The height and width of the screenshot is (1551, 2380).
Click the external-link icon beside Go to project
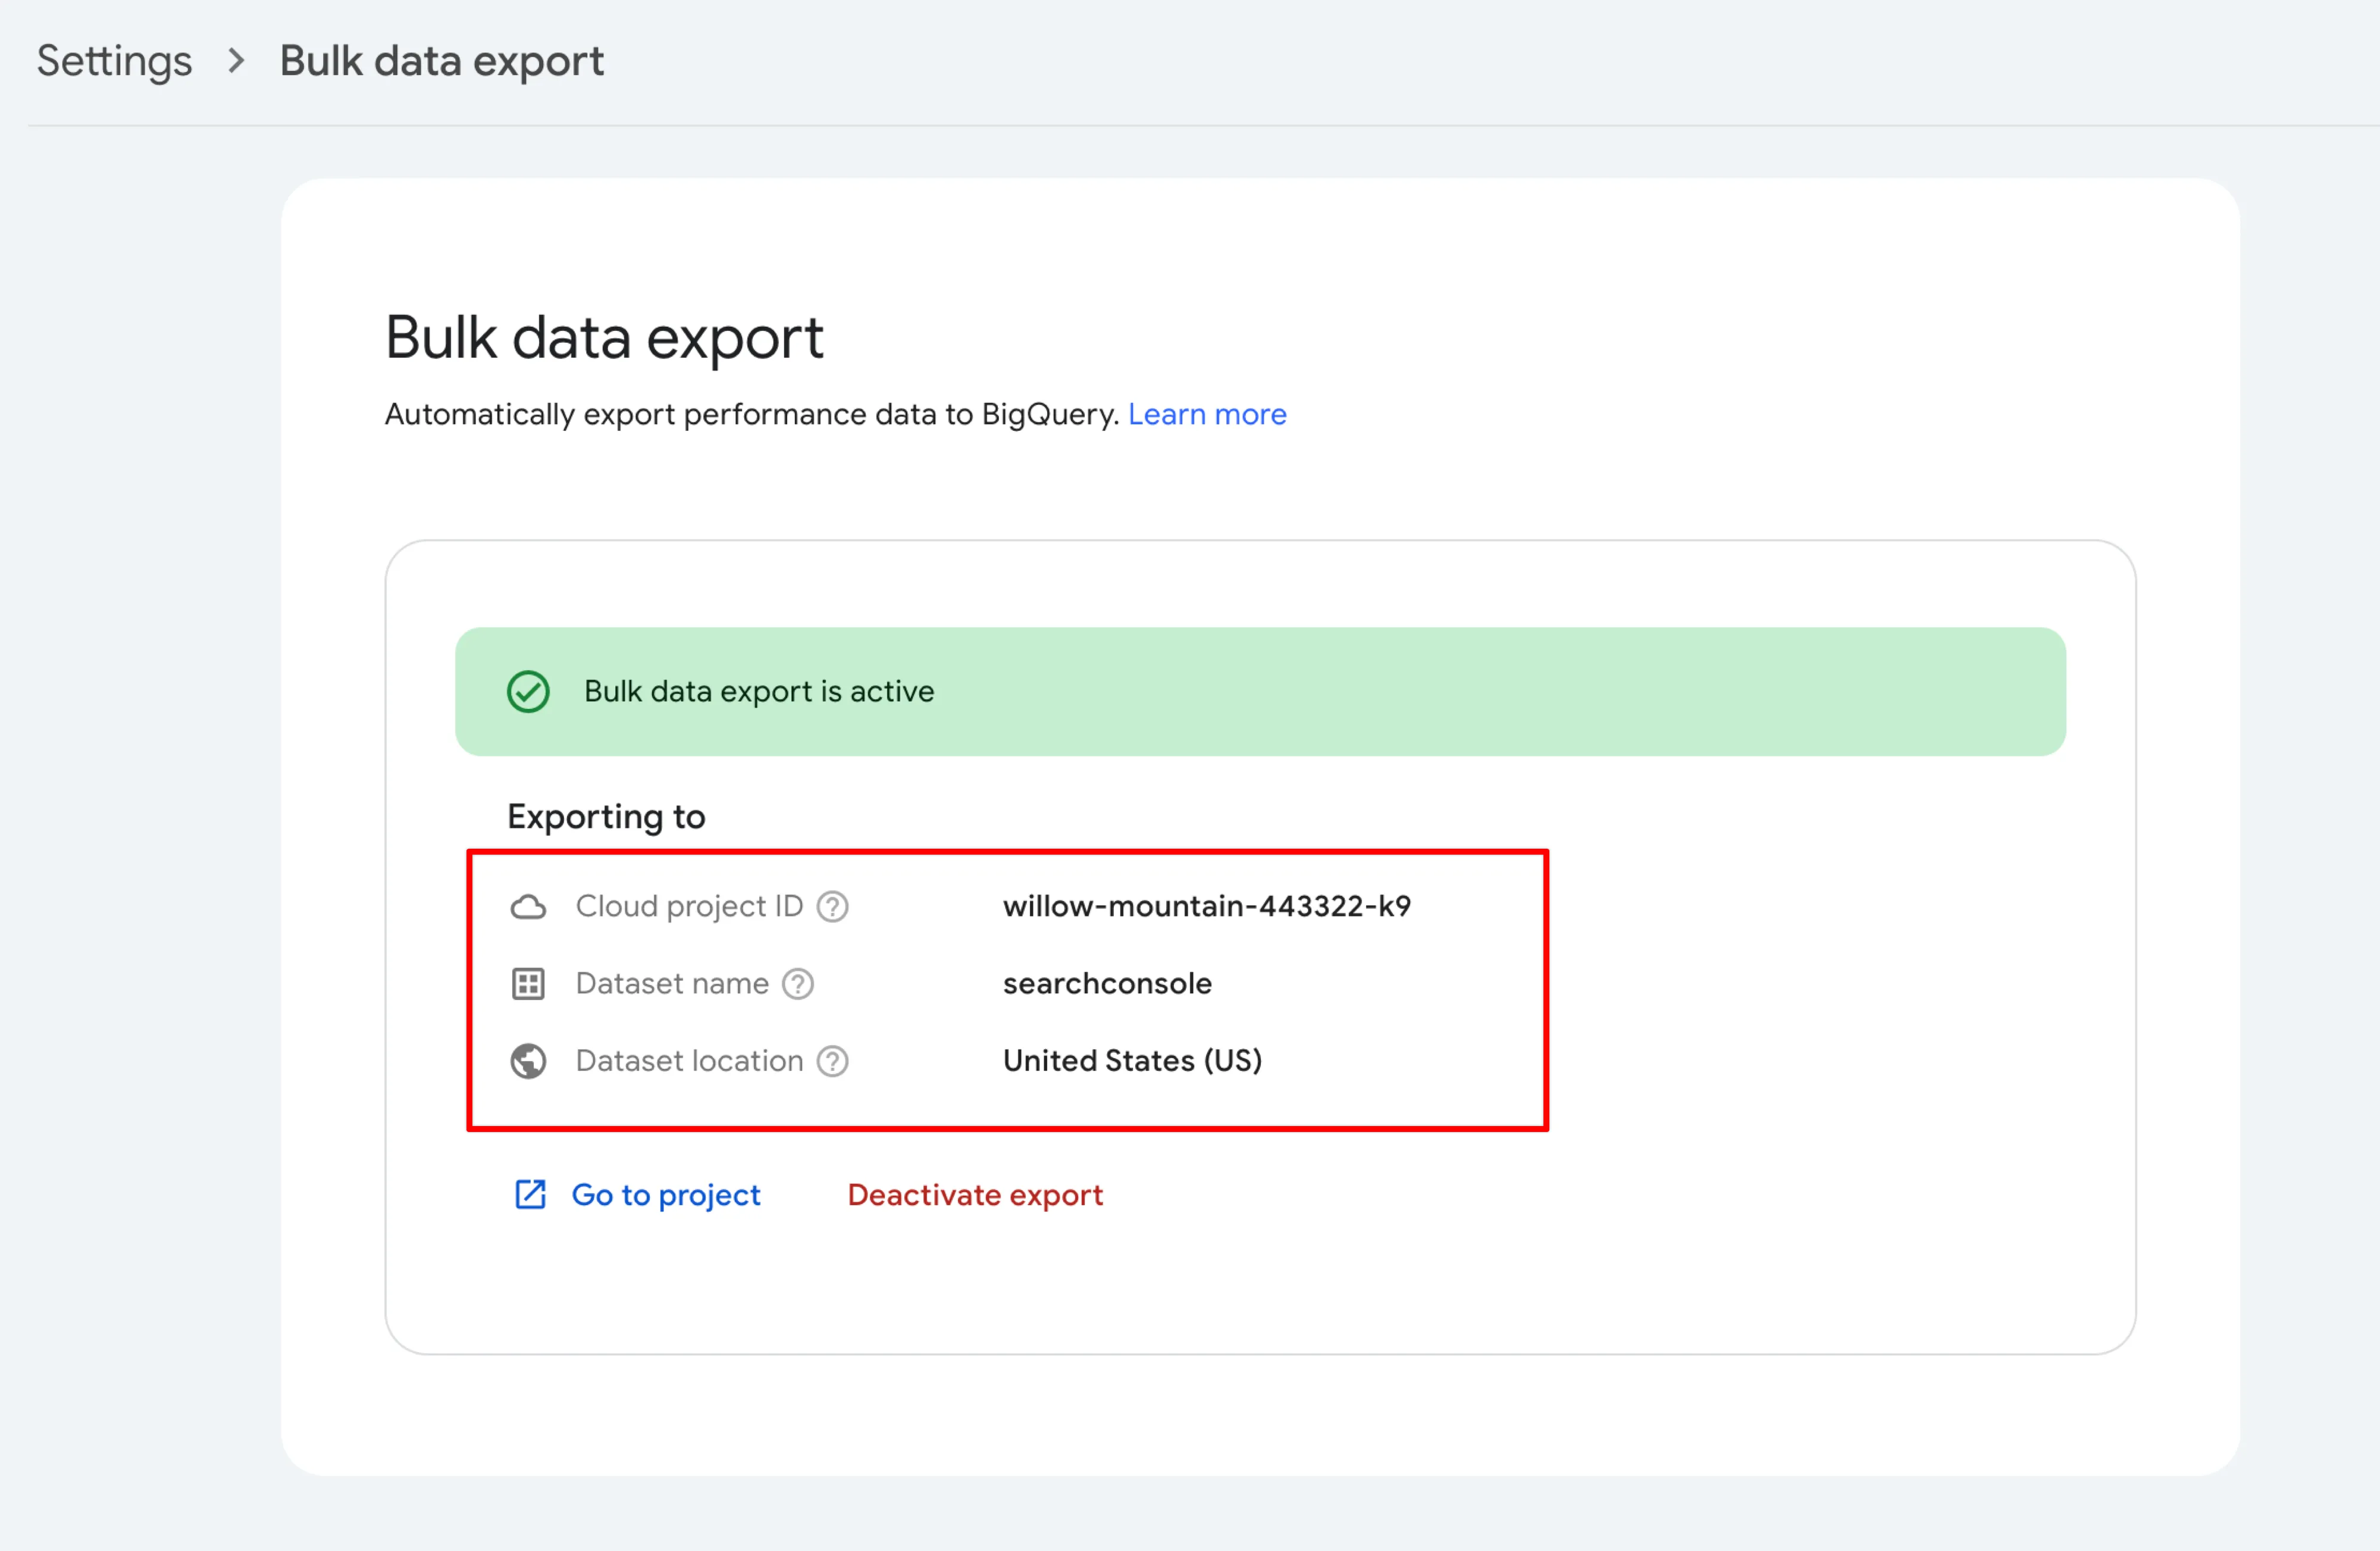[x=530, y=1195]
